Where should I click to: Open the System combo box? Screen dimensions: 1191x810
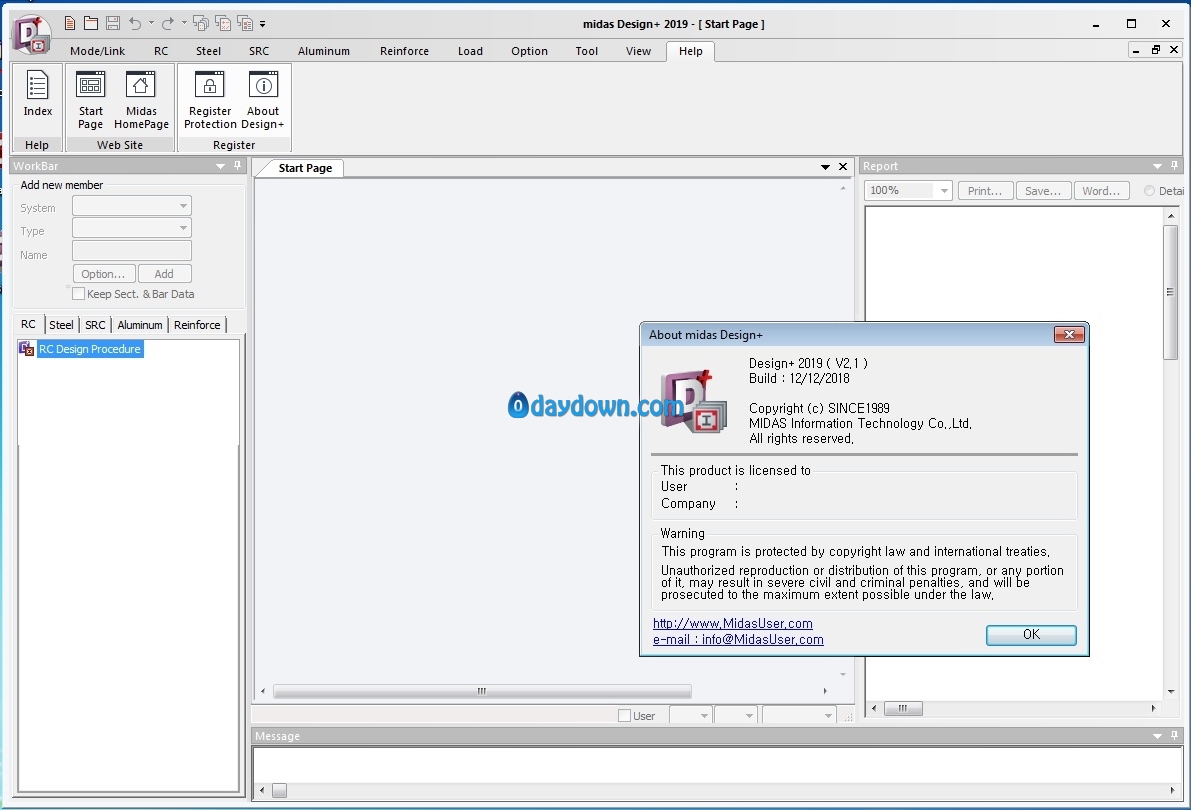(131, 206)
